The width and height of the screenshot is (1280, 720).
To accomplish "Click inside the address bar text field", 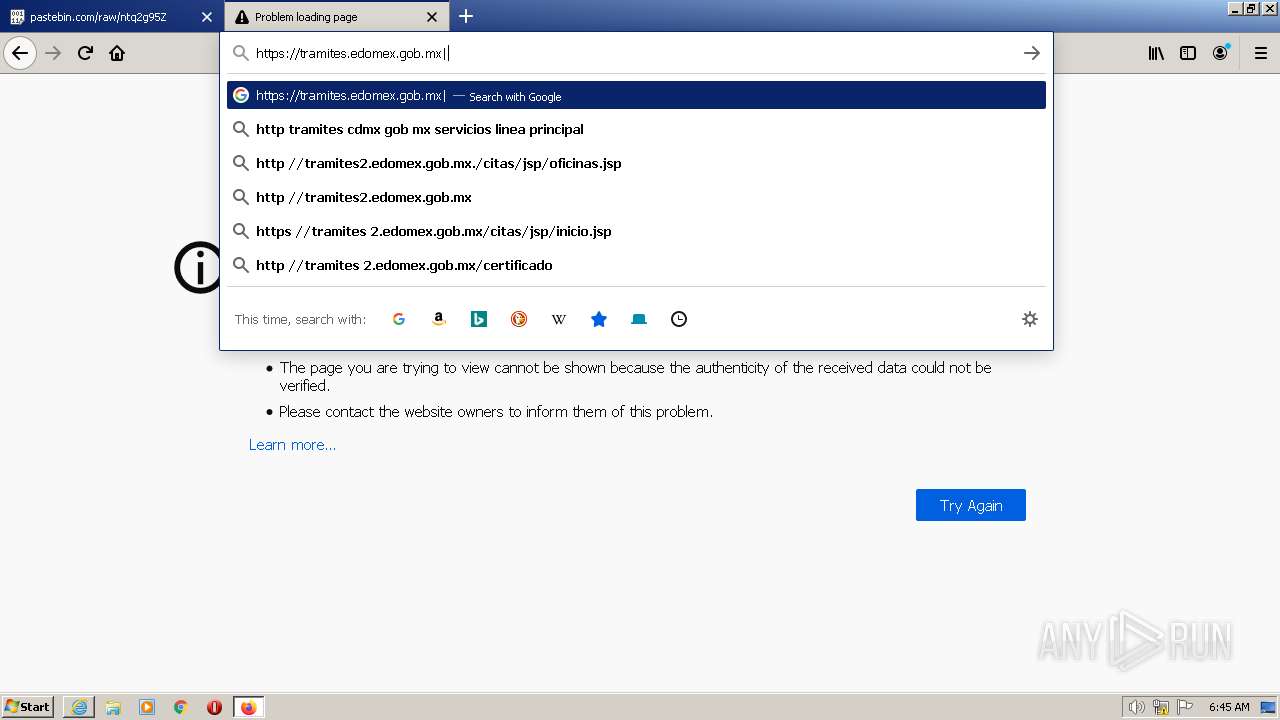I will 635,53.
